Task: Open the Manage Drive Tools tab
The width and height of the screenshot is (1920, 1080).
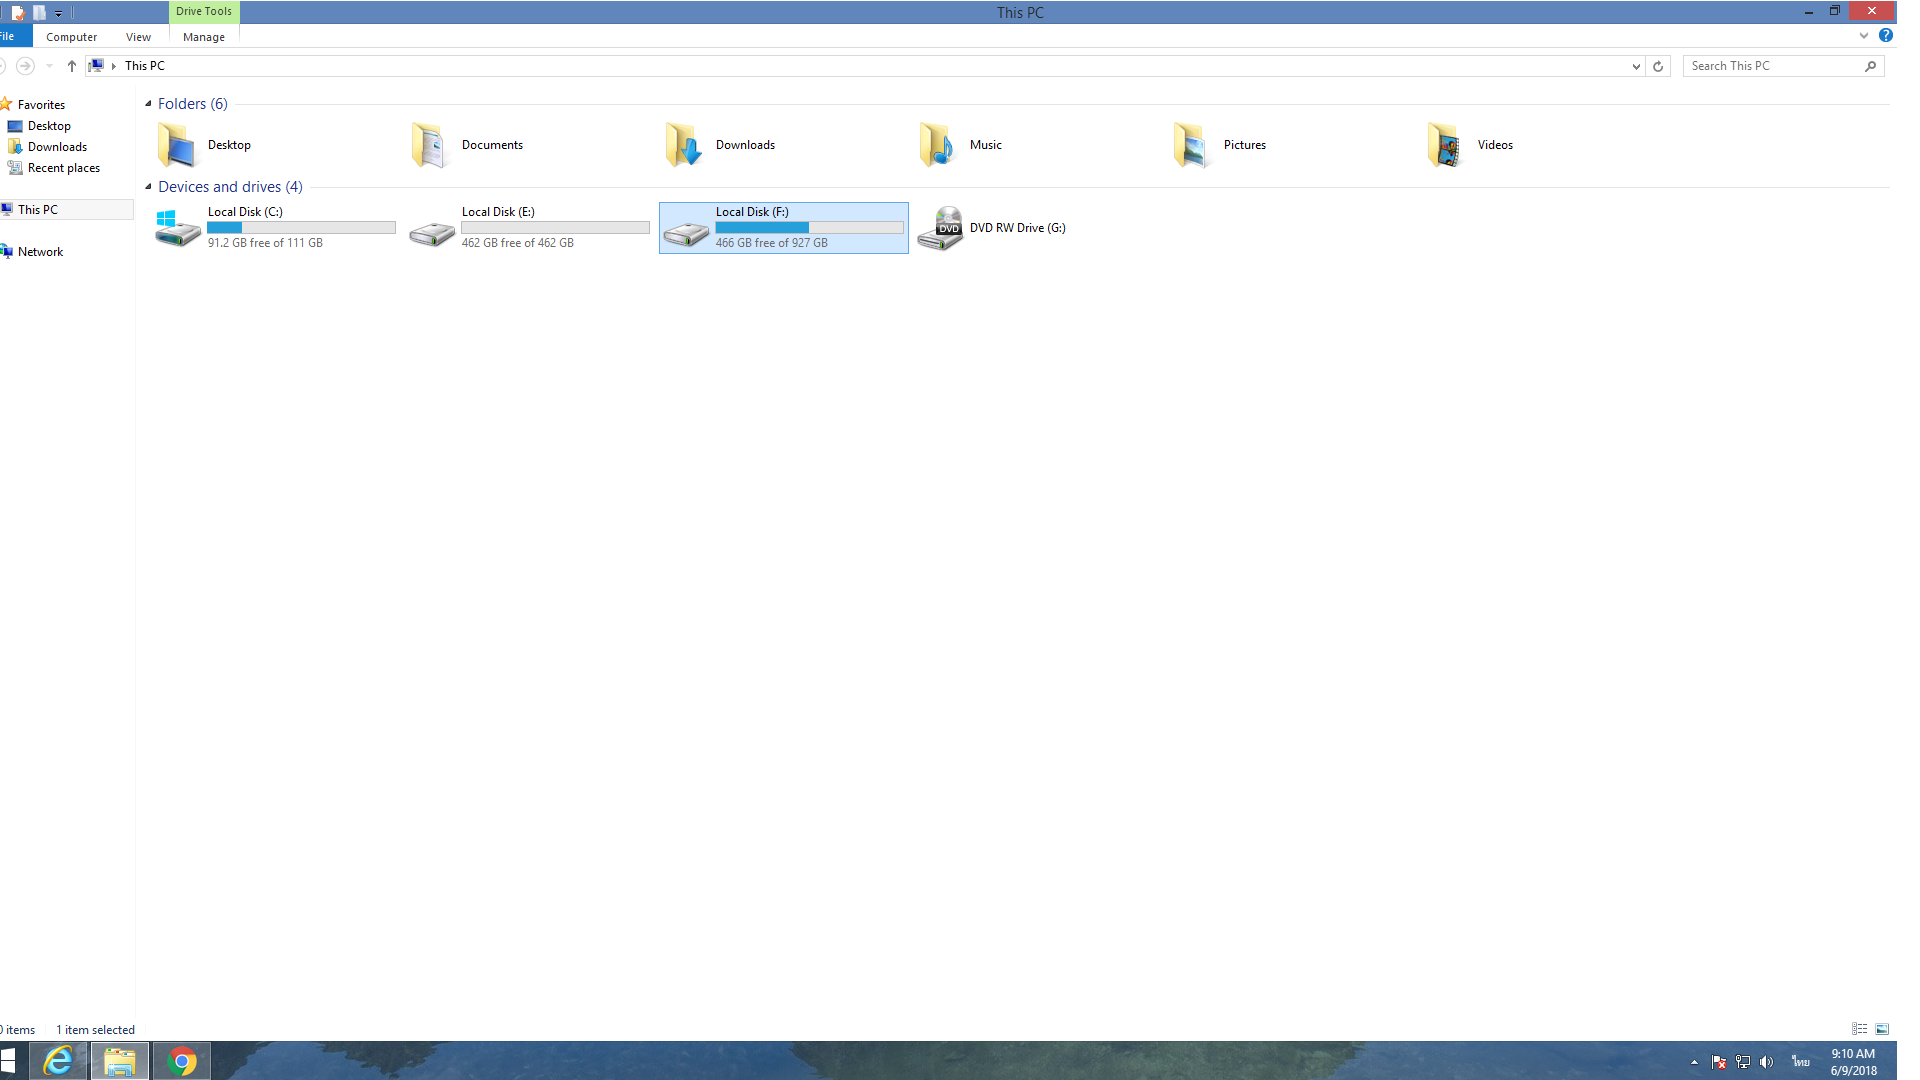Action: click(204, 37)
